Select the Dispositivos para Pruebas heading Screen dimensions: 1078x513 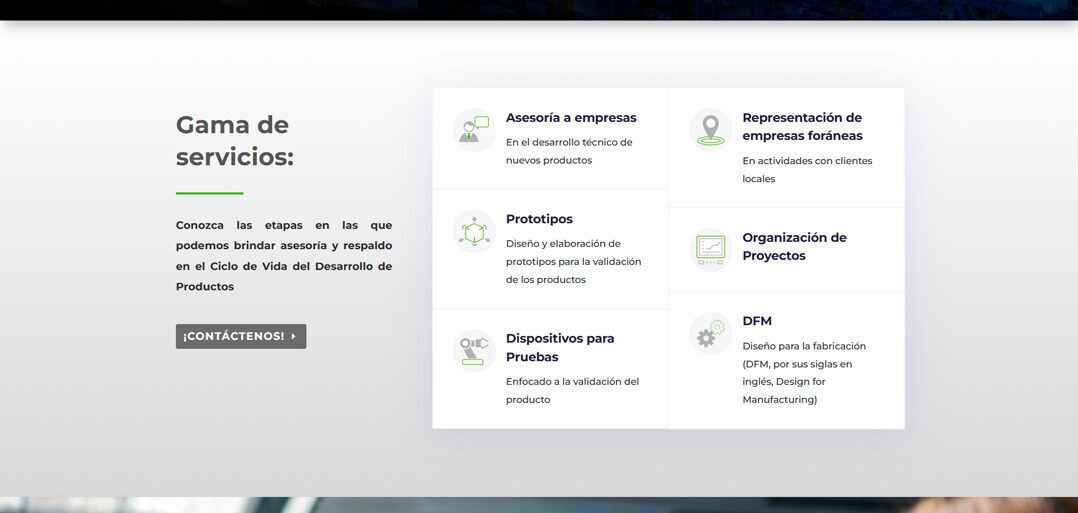pyautogui.click(x=560, y=348)
